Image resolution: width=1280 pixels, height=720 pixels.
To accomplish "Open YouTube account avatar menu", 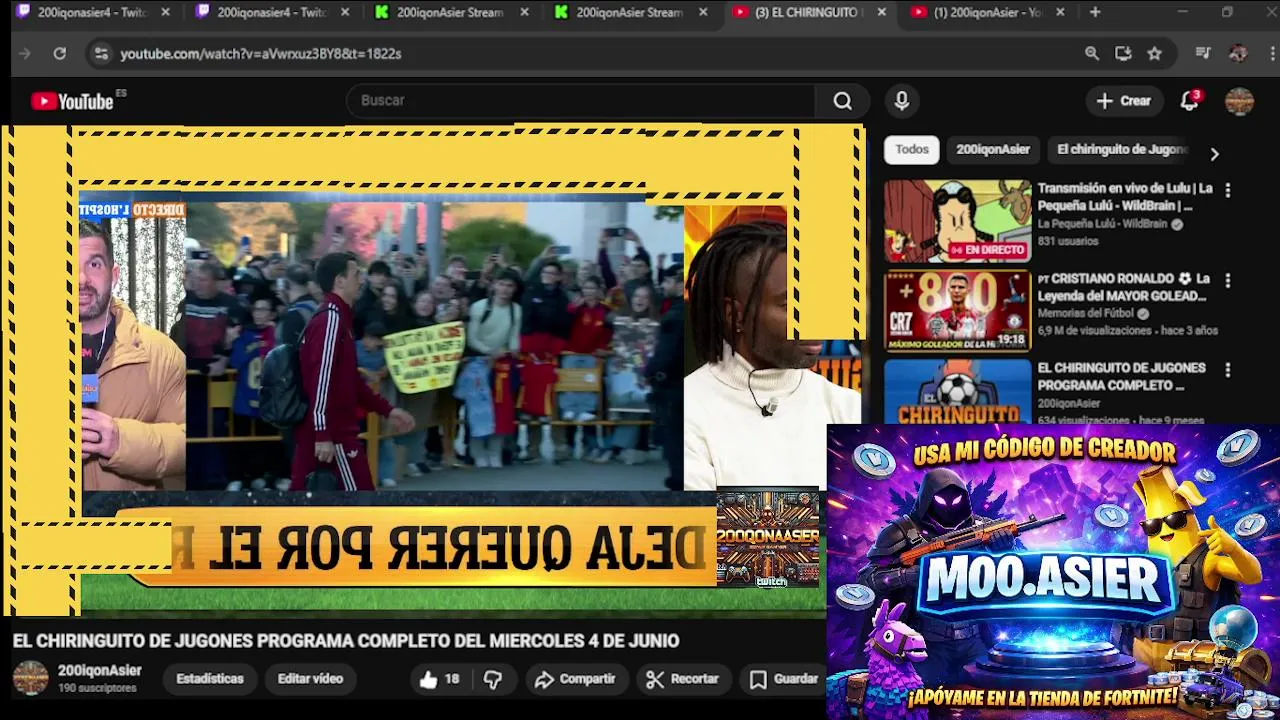I will (x=1240, y=101).
